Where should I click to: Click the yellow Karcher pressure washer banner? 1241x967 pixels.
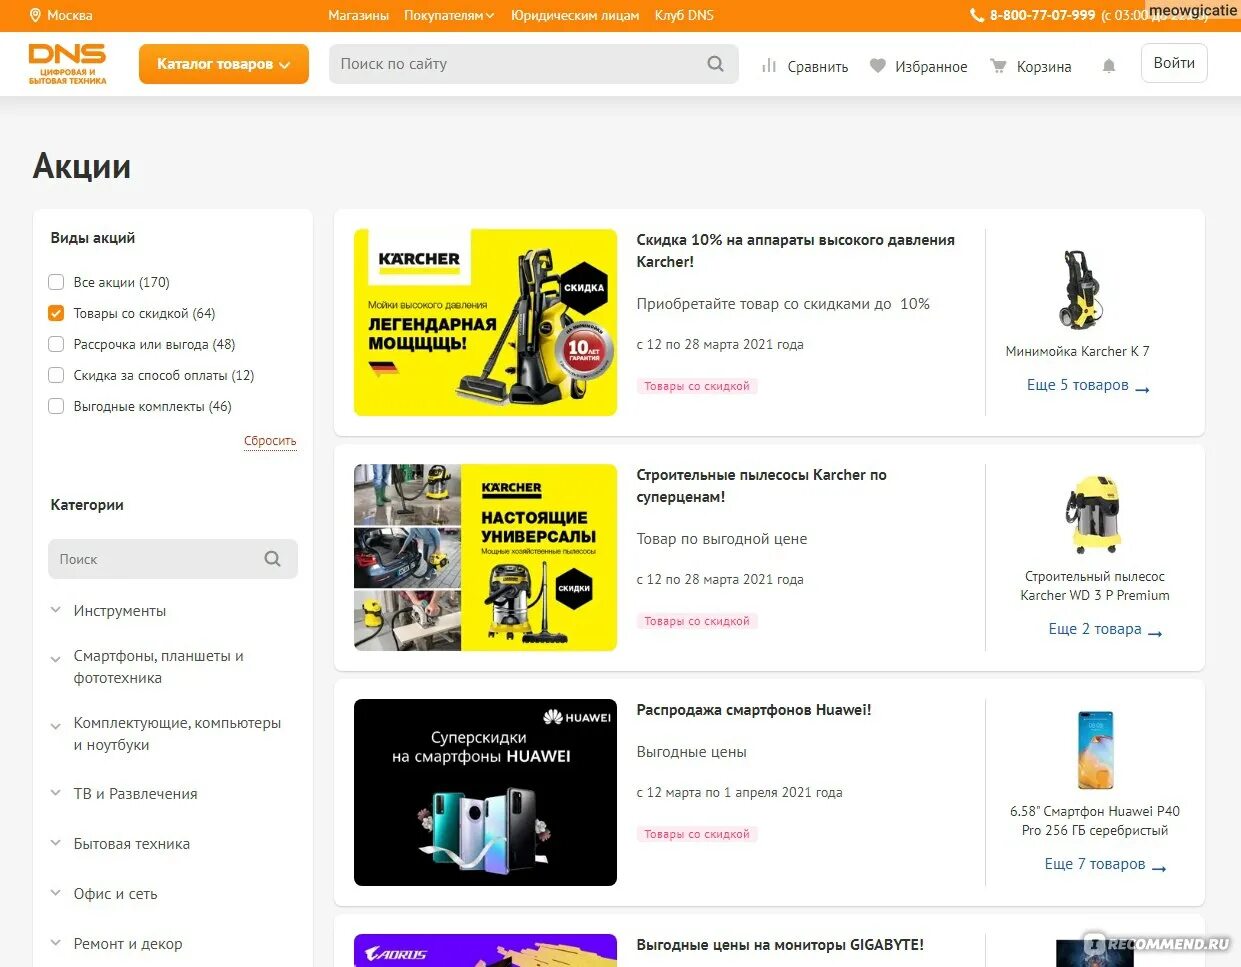(485, 322)
